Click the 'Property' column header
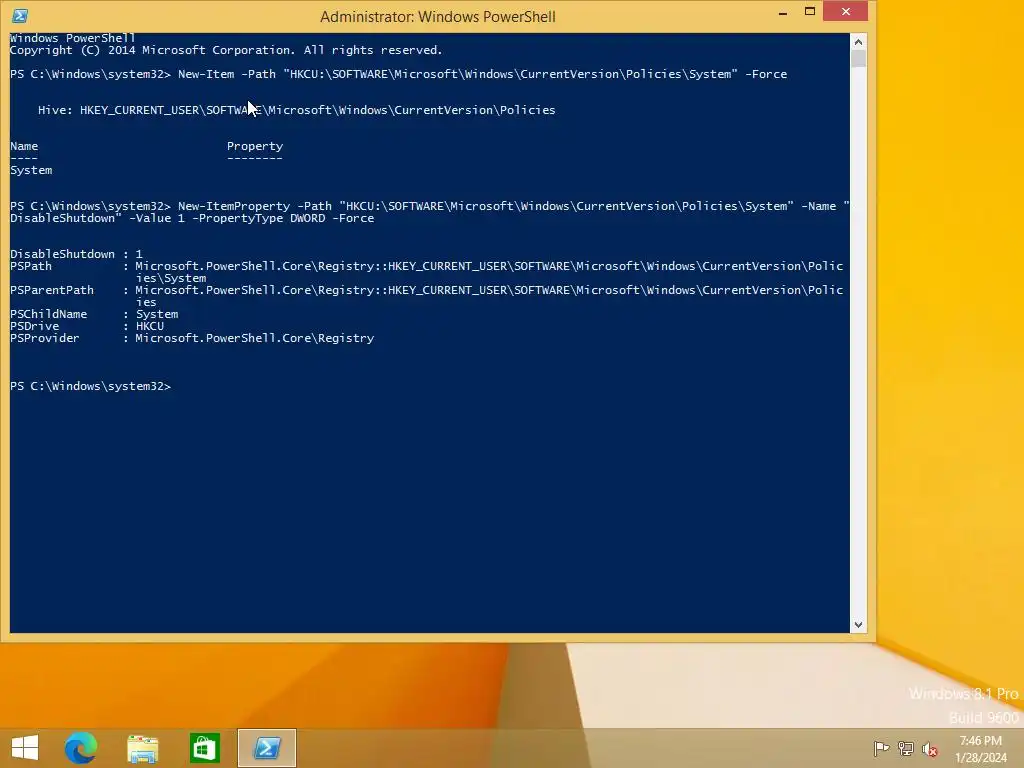The width and height of the screenshot is (1024, 768). coord(255,146)
